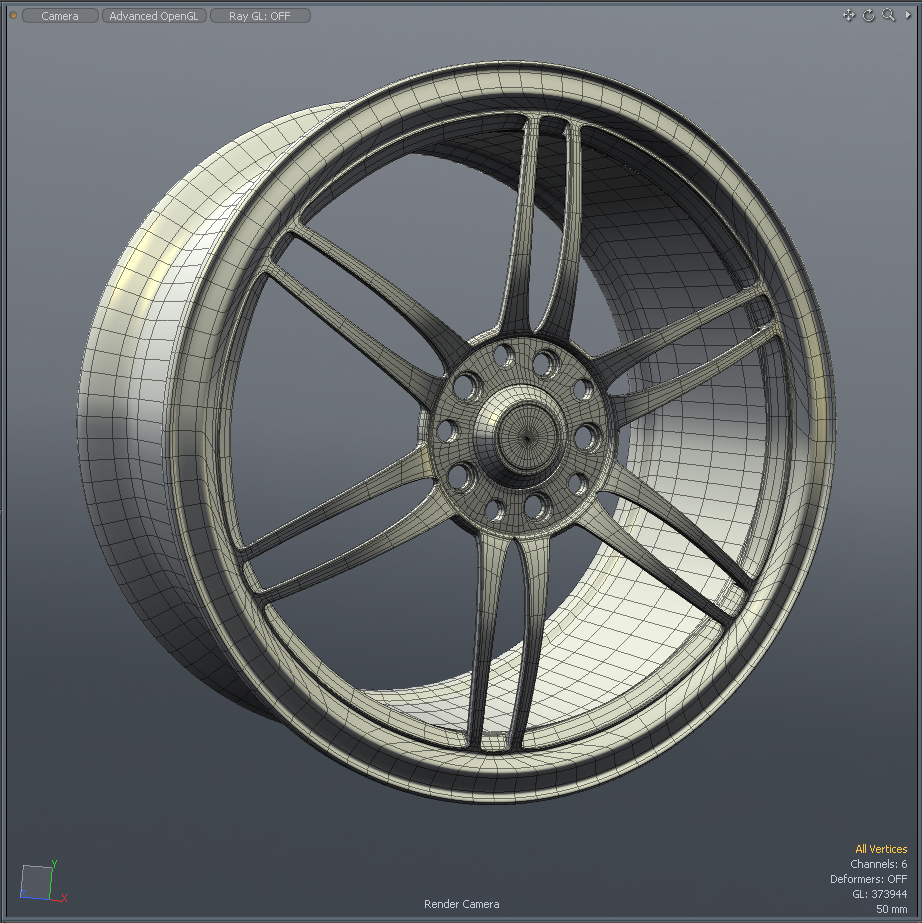Viewport: 922px width, 923px height.
Task: Open the Camera viewport dropdown
Action: [x=59, y=15]
